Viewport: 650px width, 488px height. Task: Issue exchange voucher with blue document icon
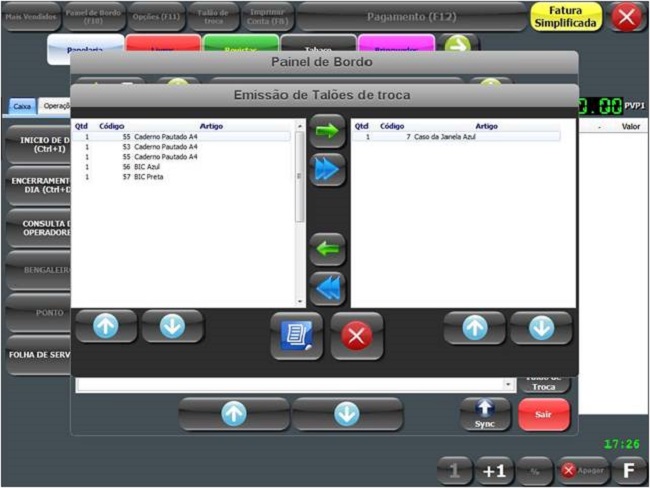[297, 335]
